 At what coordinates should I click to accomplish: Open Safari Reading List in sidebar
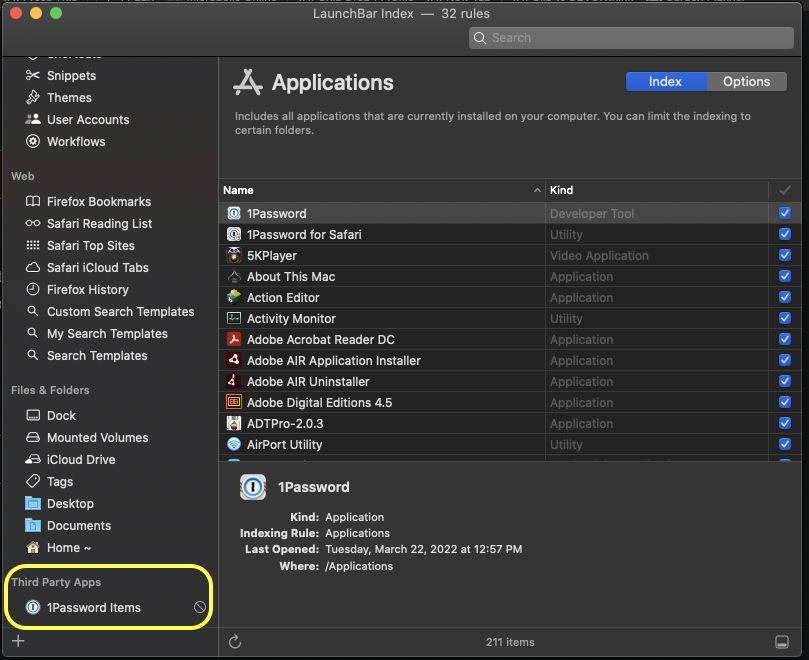[x=99, y=224]
